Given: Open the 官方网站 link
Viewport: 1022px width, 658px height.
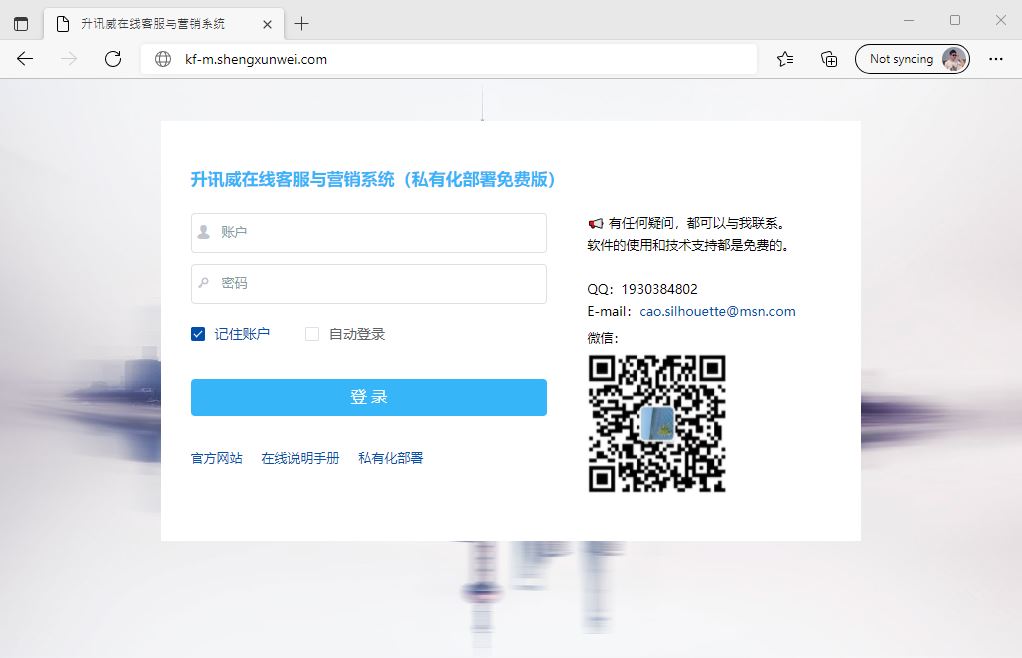Looking at the screenshot, I should click(x=215, y=457).
